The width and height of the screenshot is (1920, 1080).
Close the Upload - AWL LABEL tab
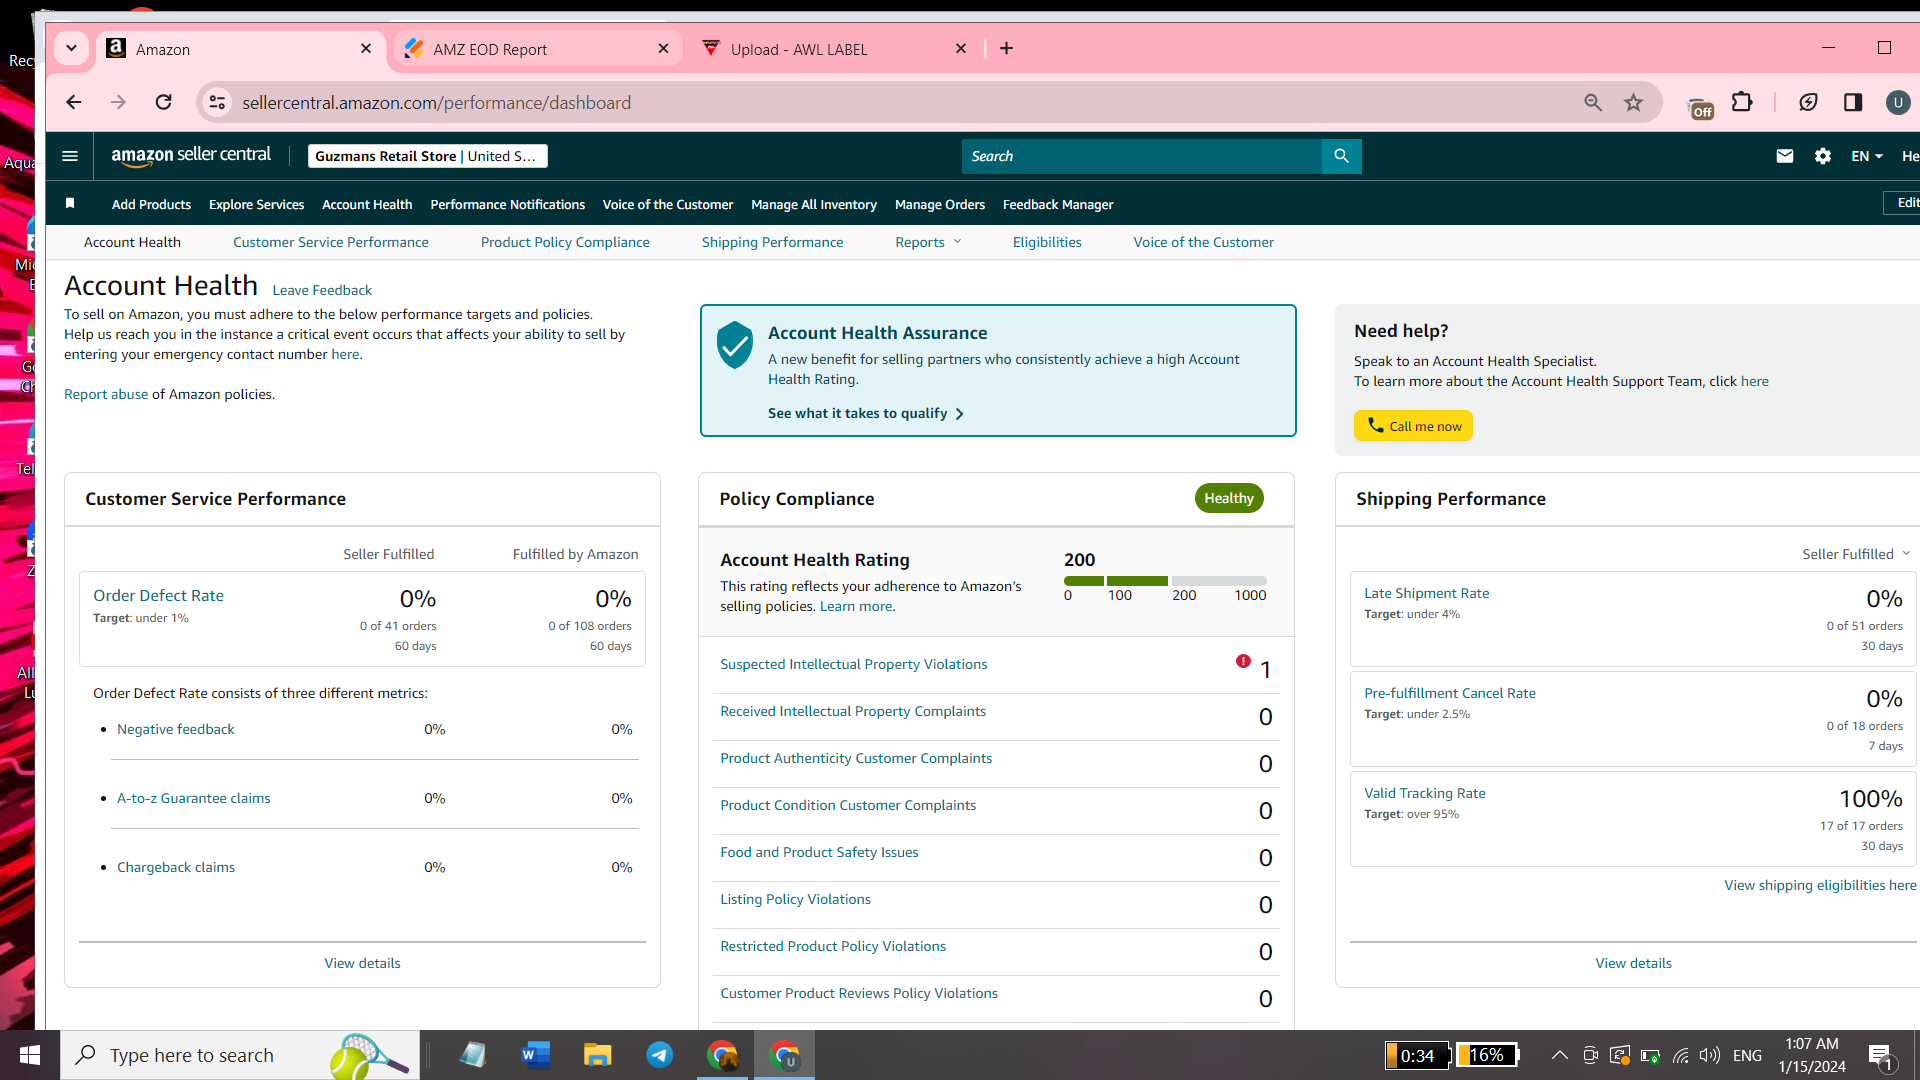(961, 49)
